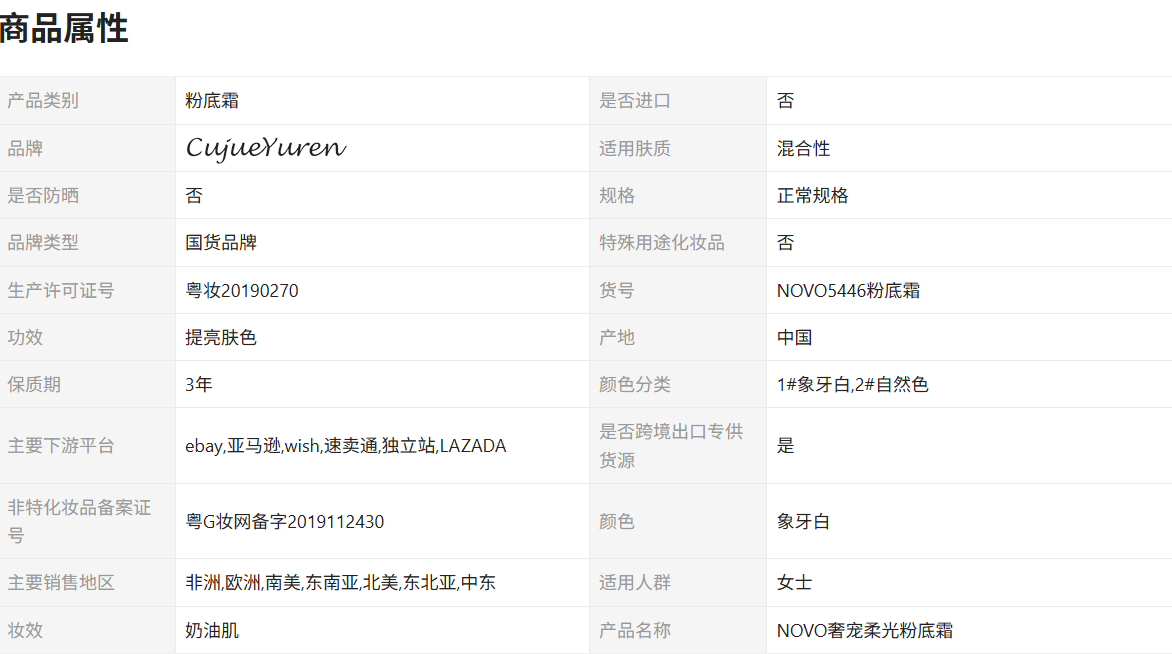1172x654 pixels.
Task: Select the "妆效" attribute label
Action: coord(25,631)
